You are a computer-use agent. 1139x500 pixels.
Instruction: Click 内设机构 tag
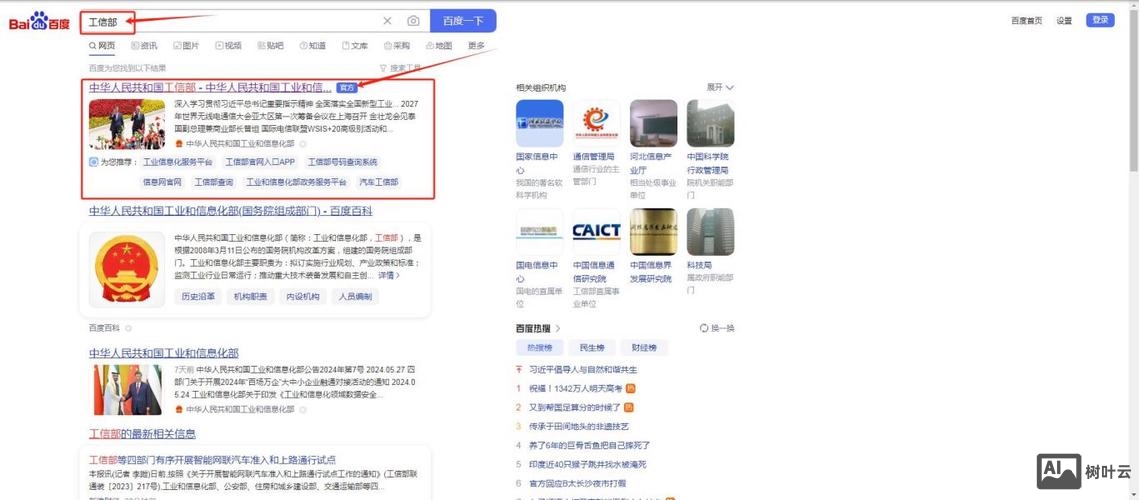click(303, 297)
